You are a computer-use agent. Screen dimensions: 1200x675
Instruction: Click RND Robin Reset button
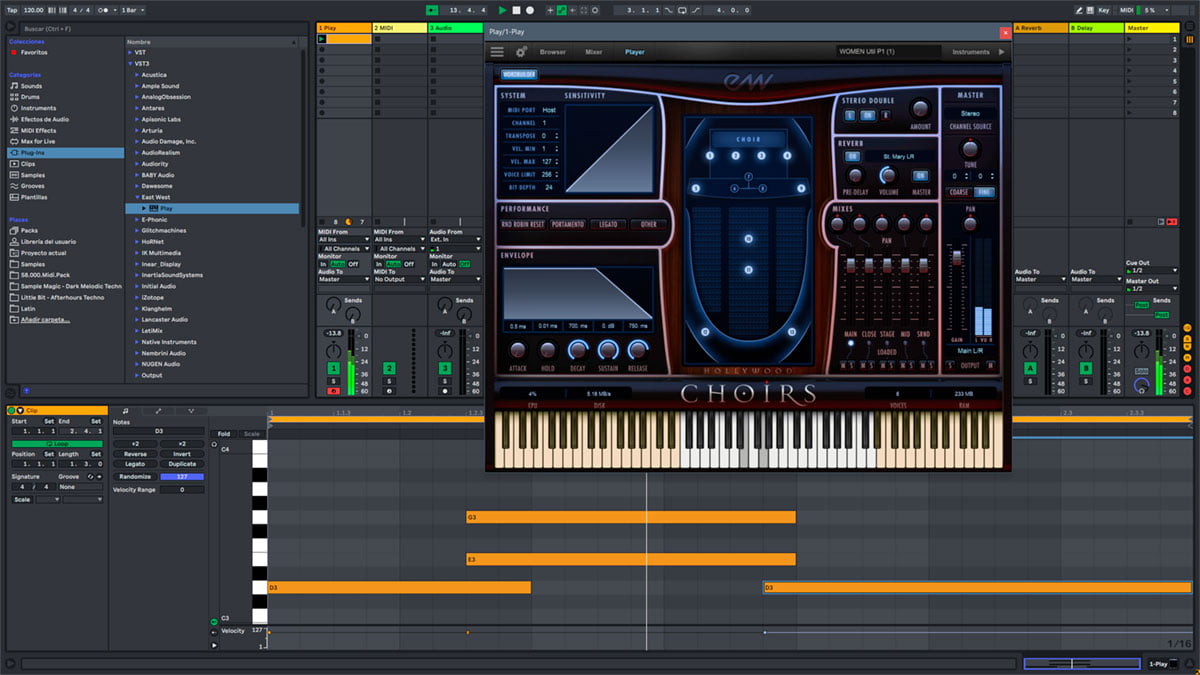(x=523, y=224)
